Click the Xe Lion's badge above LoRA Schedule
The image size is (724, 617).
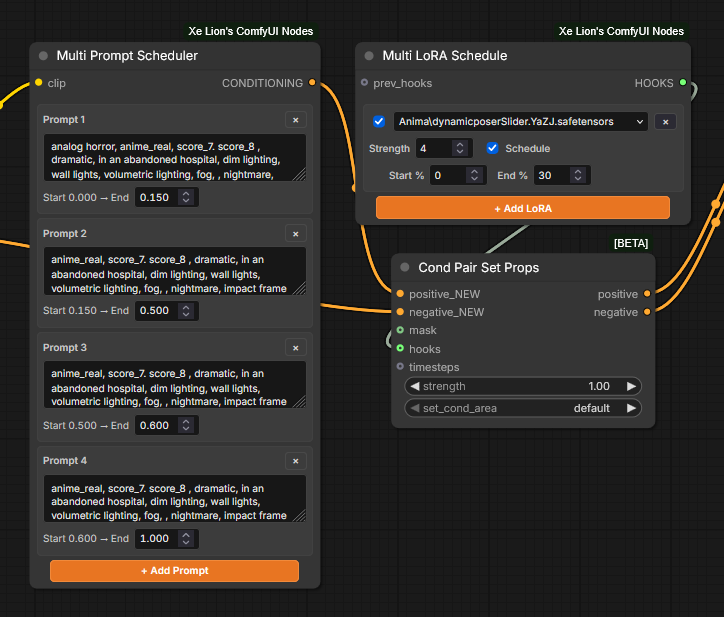click(x=621, y=31)
